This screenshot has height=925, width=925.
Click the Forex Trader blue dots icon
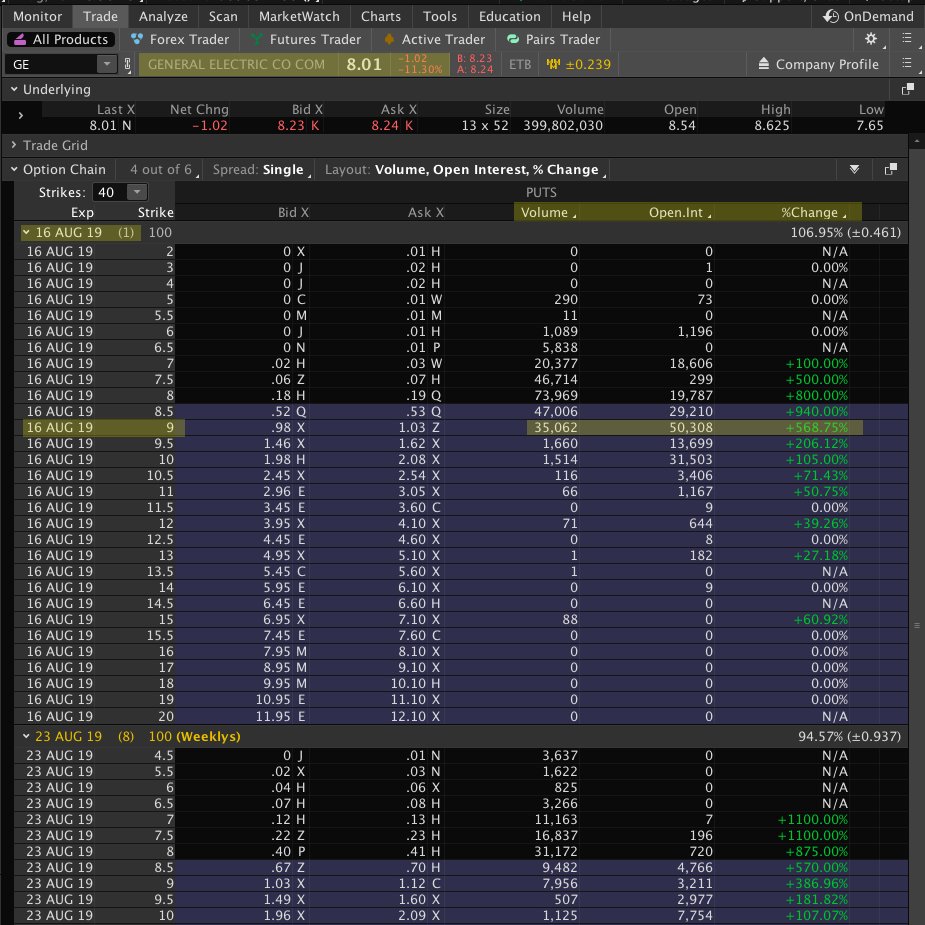tap(137, 39)
